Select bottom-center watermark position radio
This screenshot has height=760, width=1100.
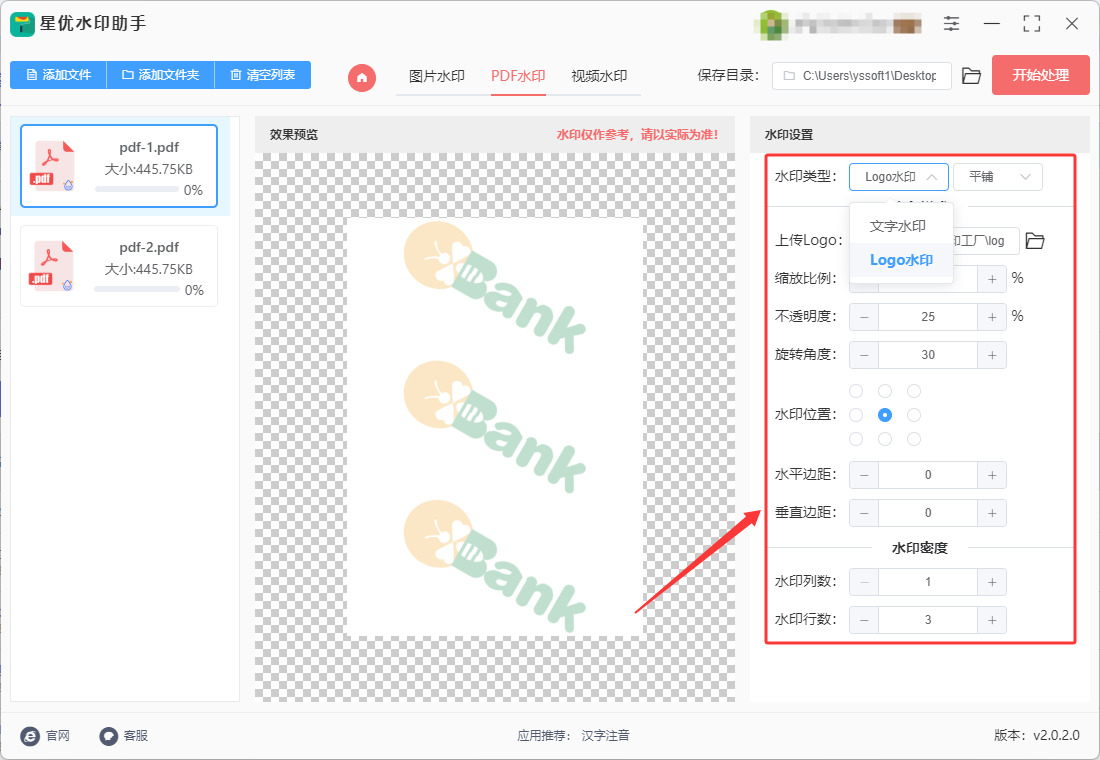(x=885, y=439)
